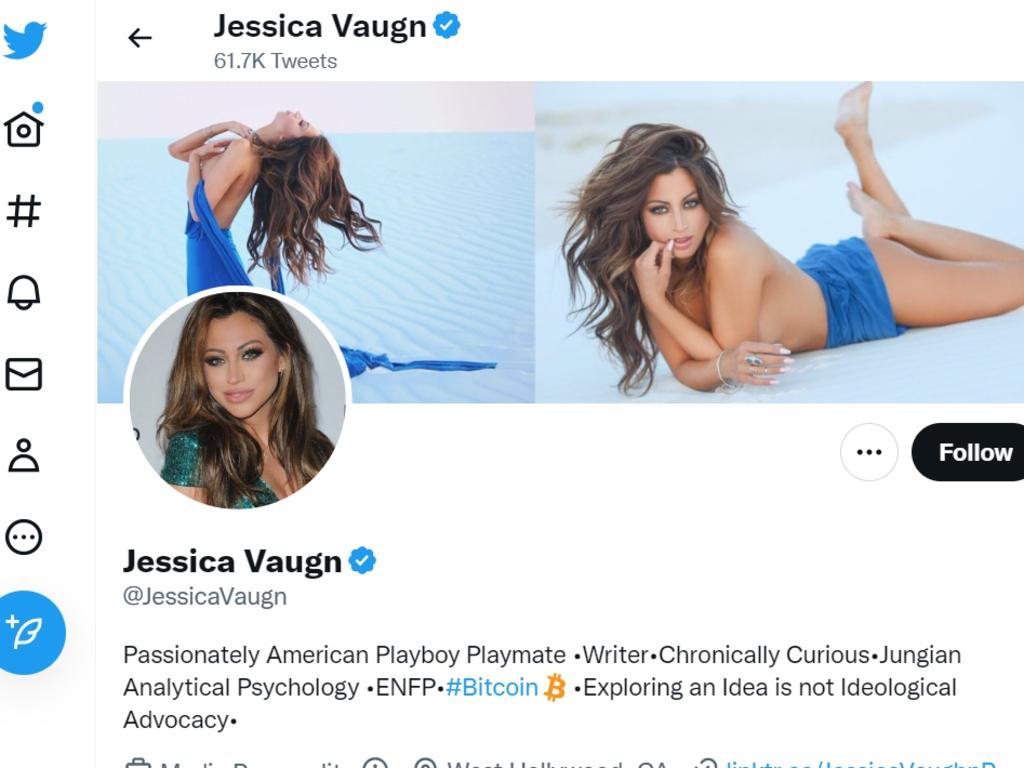Screen dimensions: 1024x768
Task: Go back with the left arrow
Action: tap(140, 38)
